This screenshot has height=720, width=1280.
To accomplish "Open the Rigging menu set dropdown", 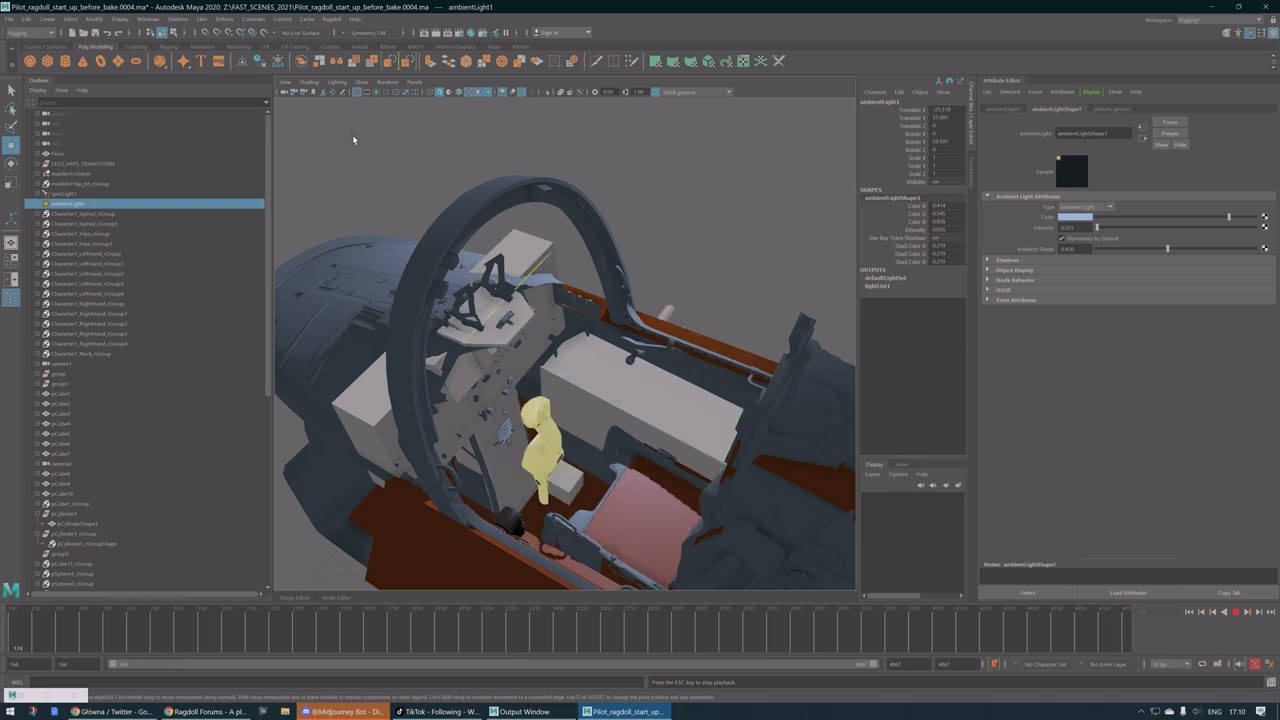I will pyautogui.click(x=30, y=32).
